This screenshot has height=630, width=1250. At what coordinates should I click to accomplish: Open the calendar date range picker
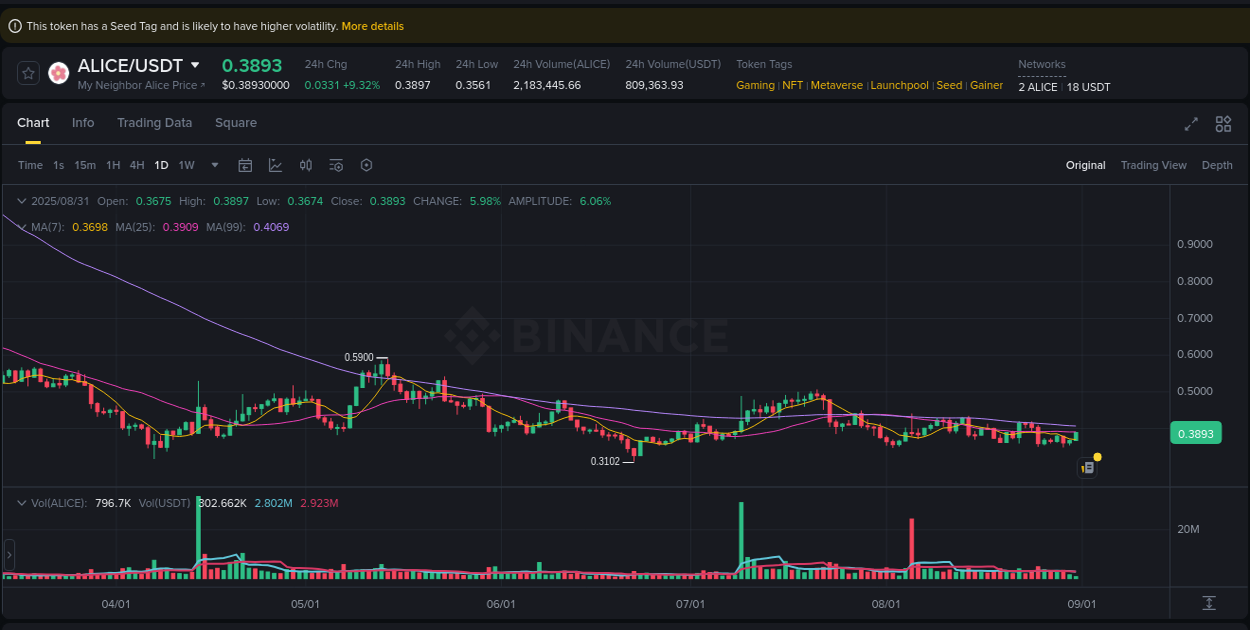click(245, 165)
